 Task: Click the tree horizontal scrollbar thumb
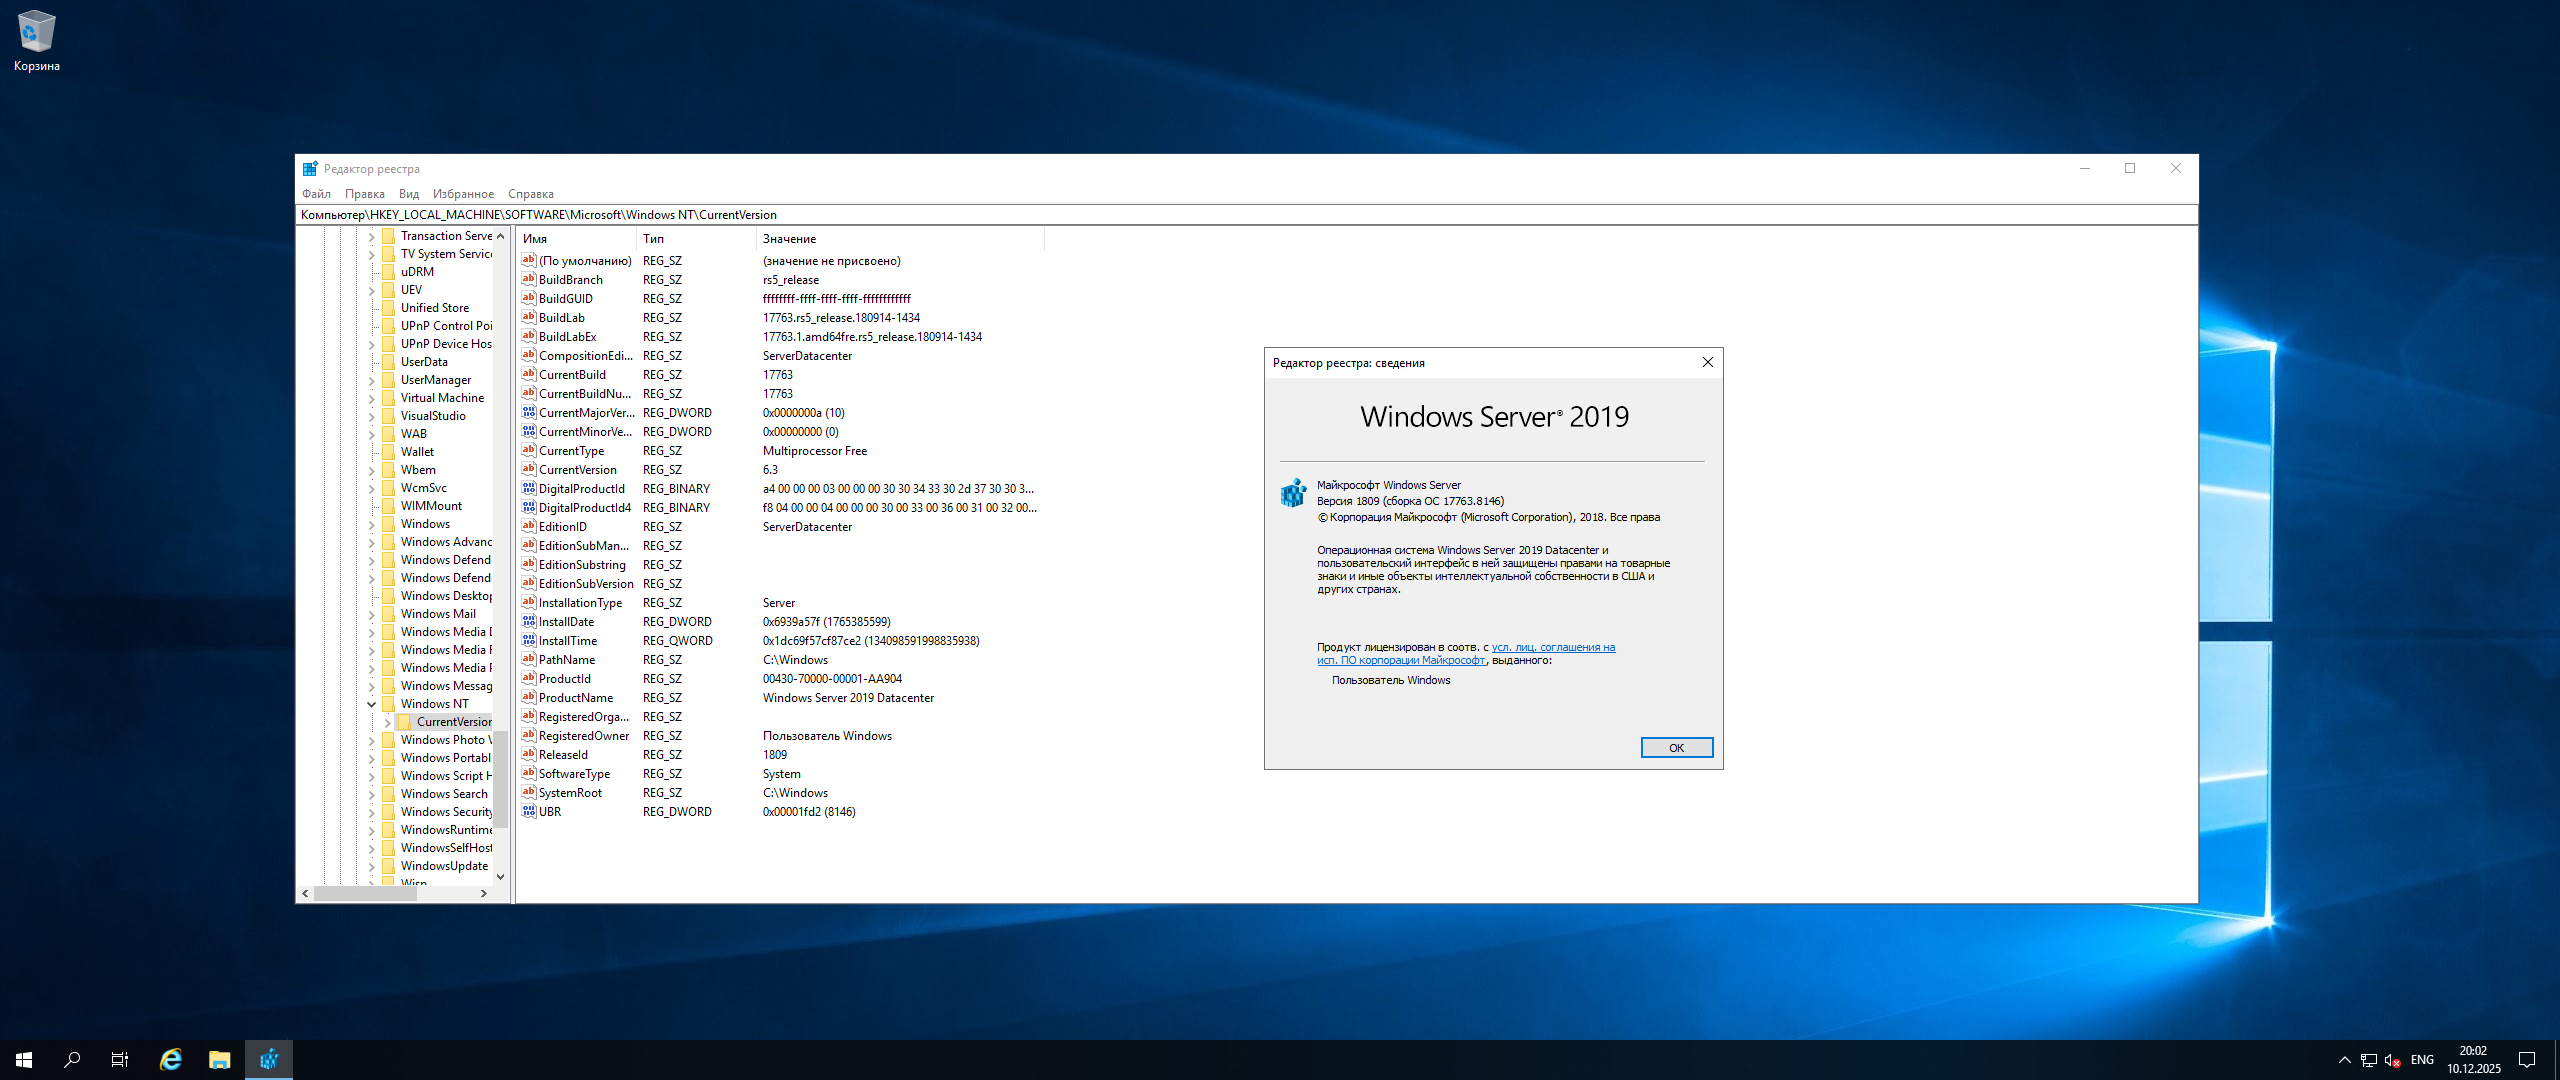[x=365, y=893]
